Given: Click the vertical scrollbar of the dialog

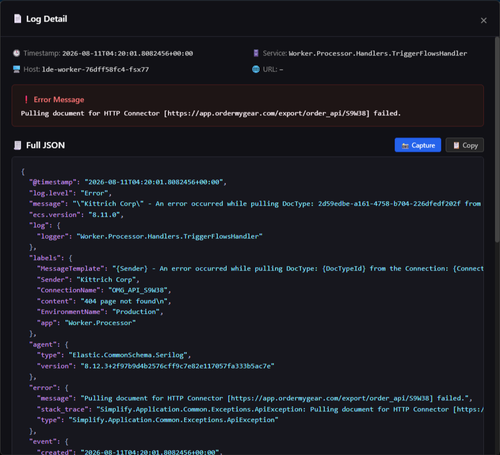Looking at the screenshot, I should 497,140.
